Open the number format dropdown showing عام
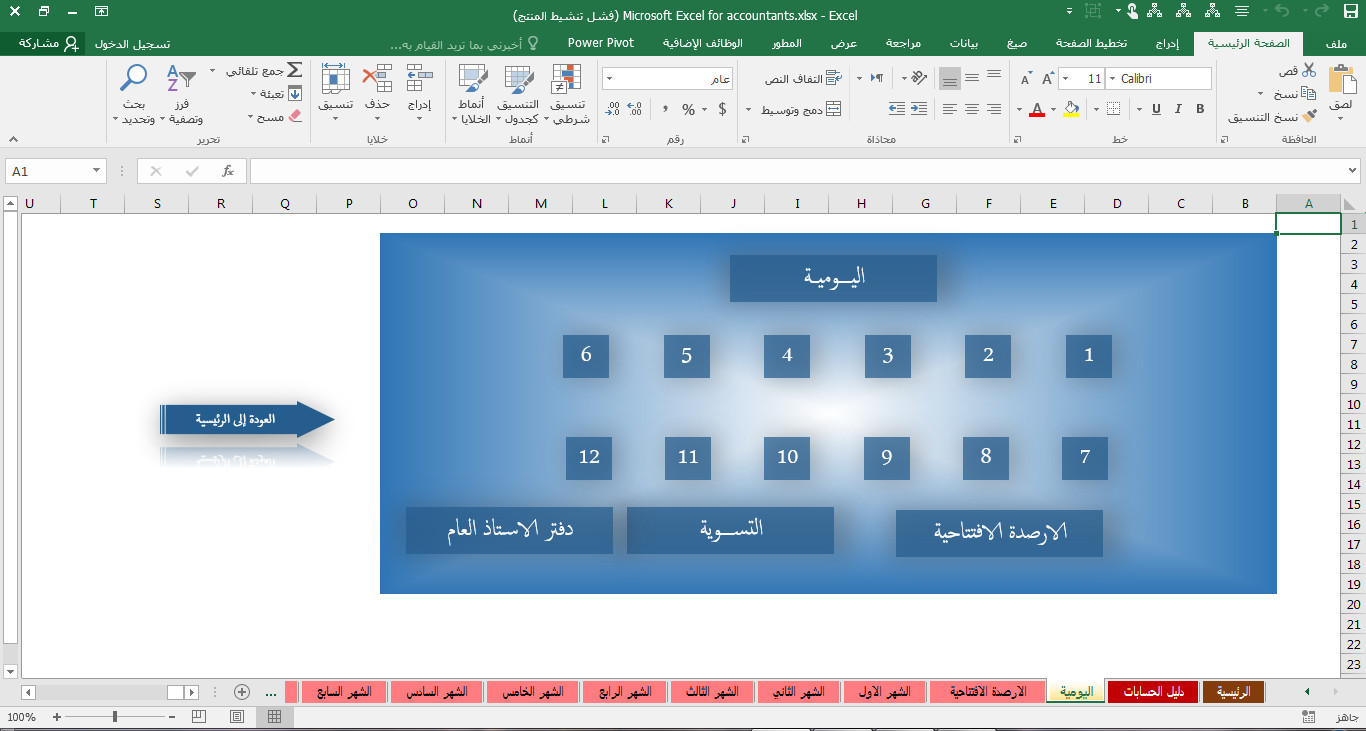 [x=665, y=77]
